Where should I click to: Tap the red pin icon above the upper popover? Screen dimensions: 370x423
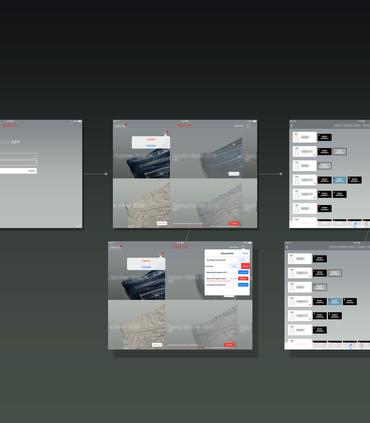pos(167,132)
